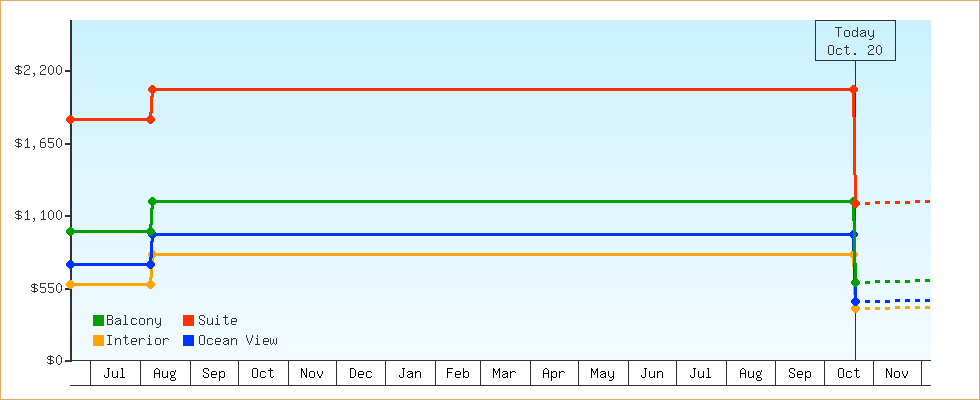The image size is (980, 400).
Task: Select the Apr month label
Action: tap(553, 374)
